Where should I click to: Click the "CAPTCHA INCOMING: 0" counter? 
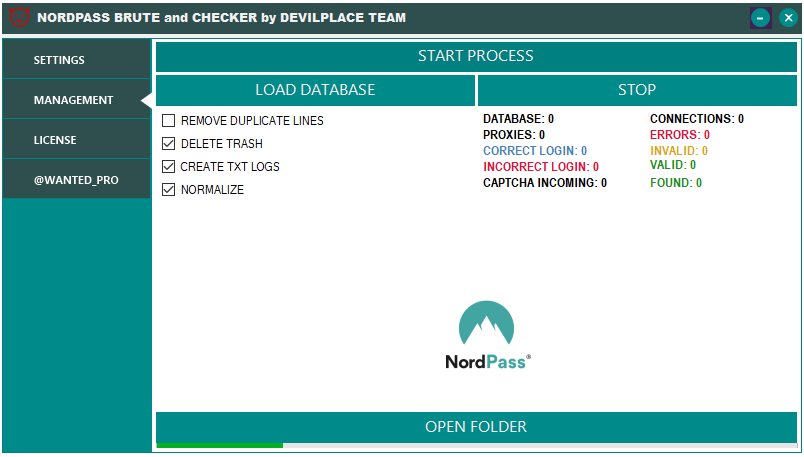tap(545, 183)
